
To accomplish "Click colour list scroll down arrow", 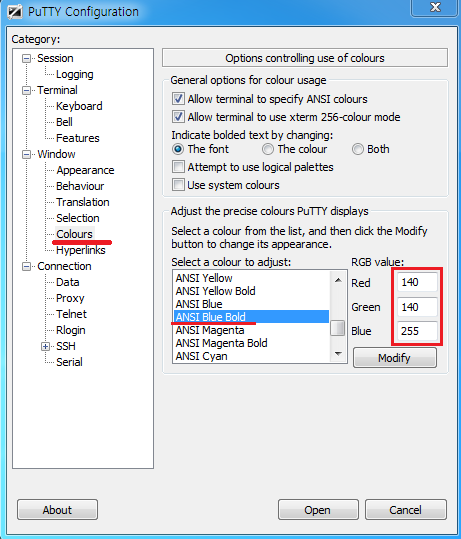I will tap(338, 354).
